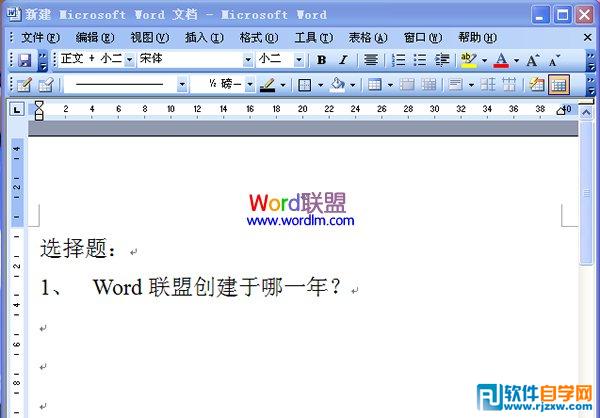Expand the Formatting toolbar options chevron

point(591,60)
